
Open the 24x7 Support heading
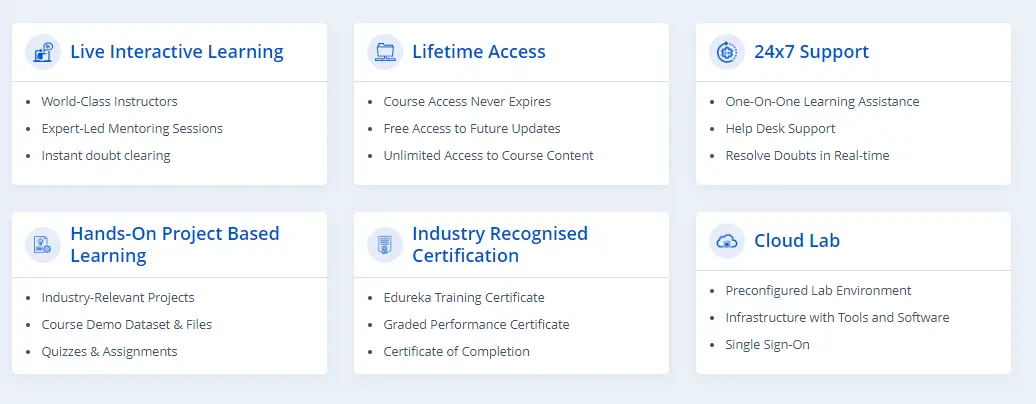pyautogui.click(x=811, y=52)
